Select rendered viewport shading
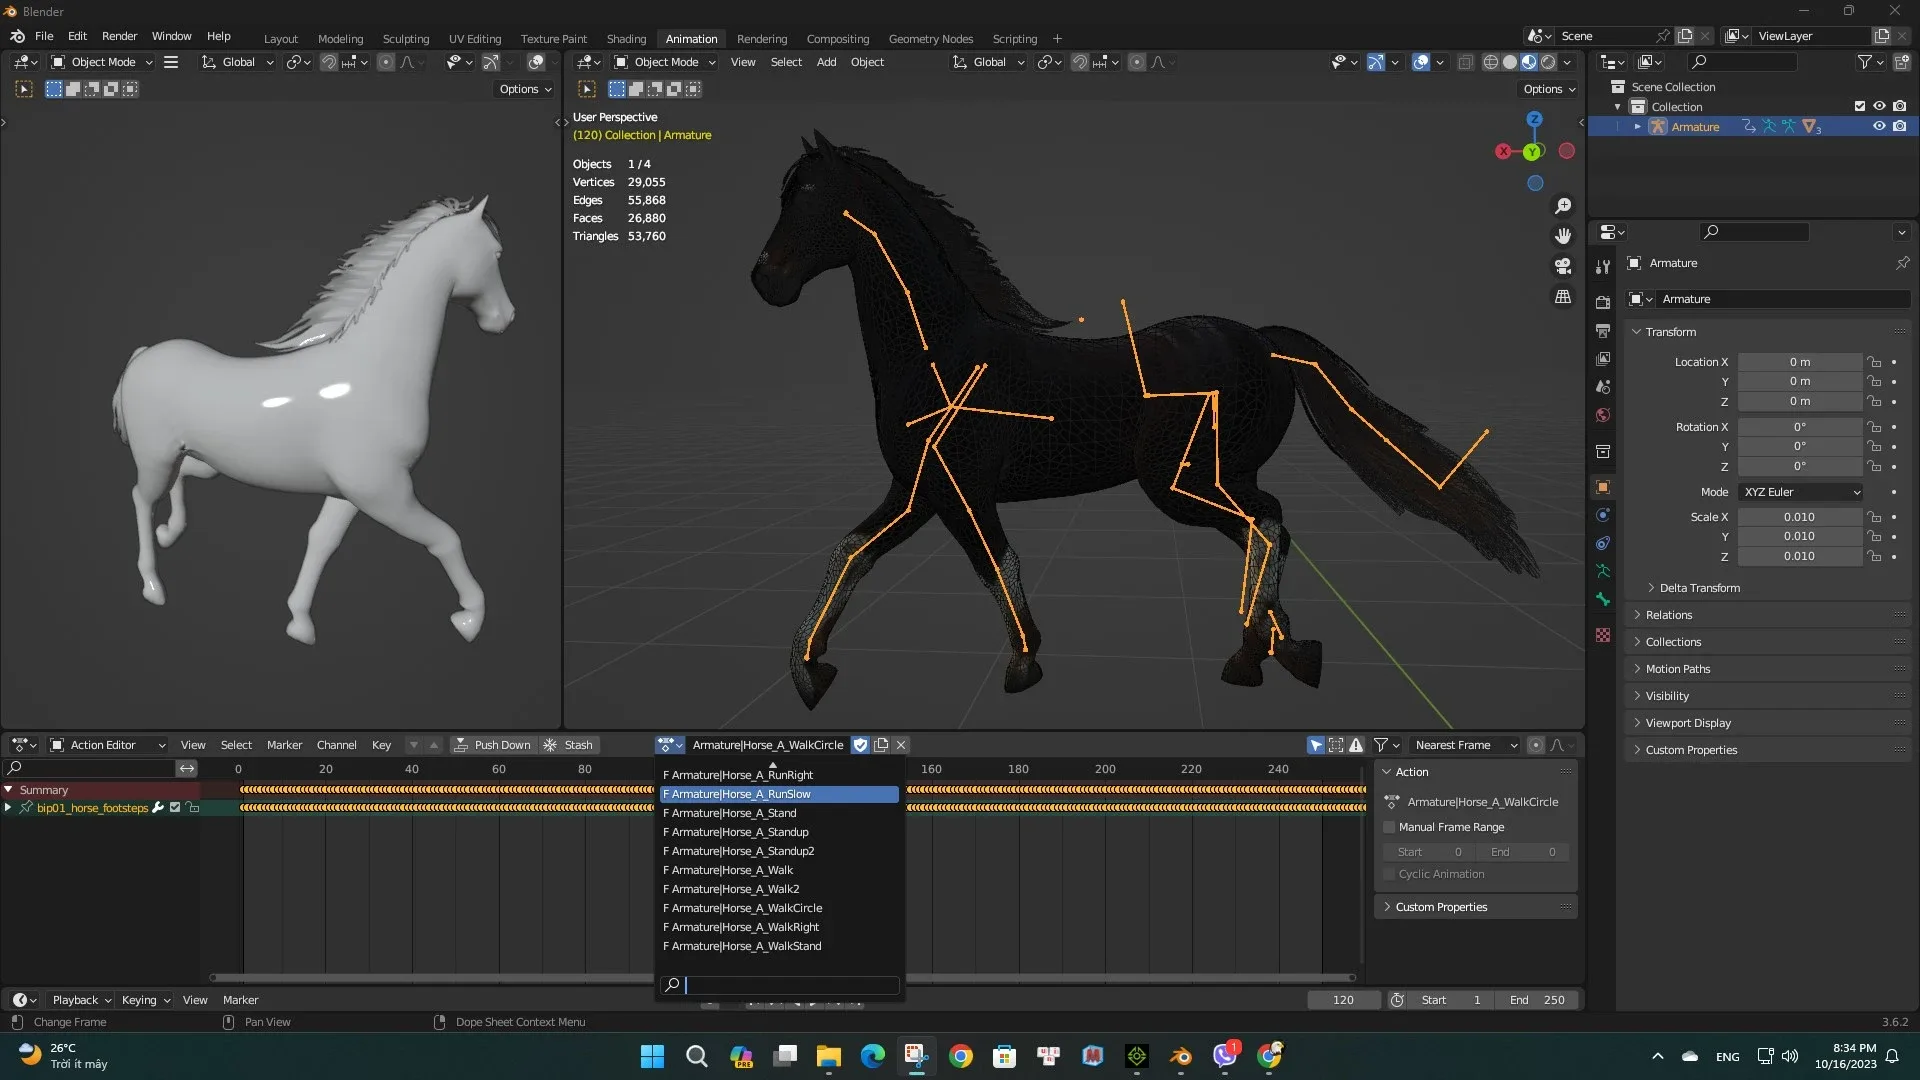This screenshot has height=1080, width=1920. 1548,62
